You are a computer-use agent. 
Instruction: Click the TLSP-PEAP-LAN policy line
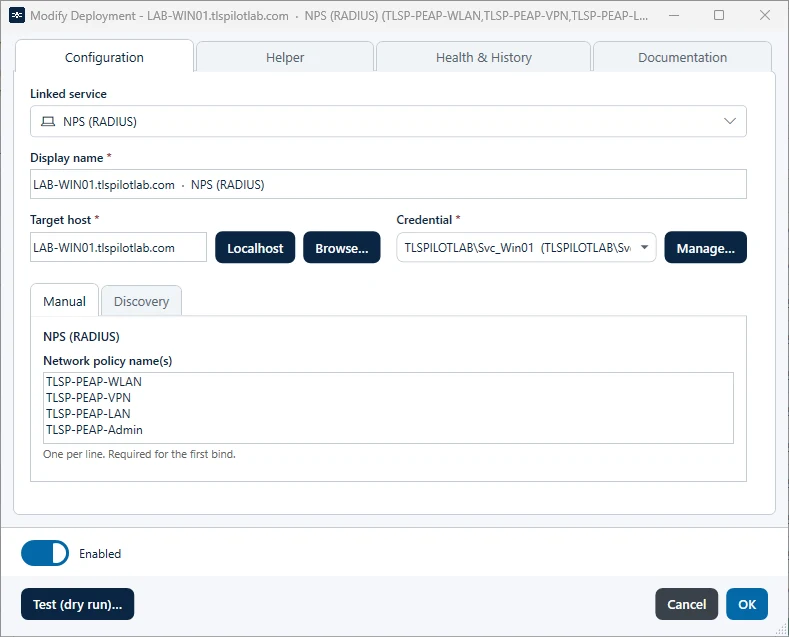(x=89, y=414)
